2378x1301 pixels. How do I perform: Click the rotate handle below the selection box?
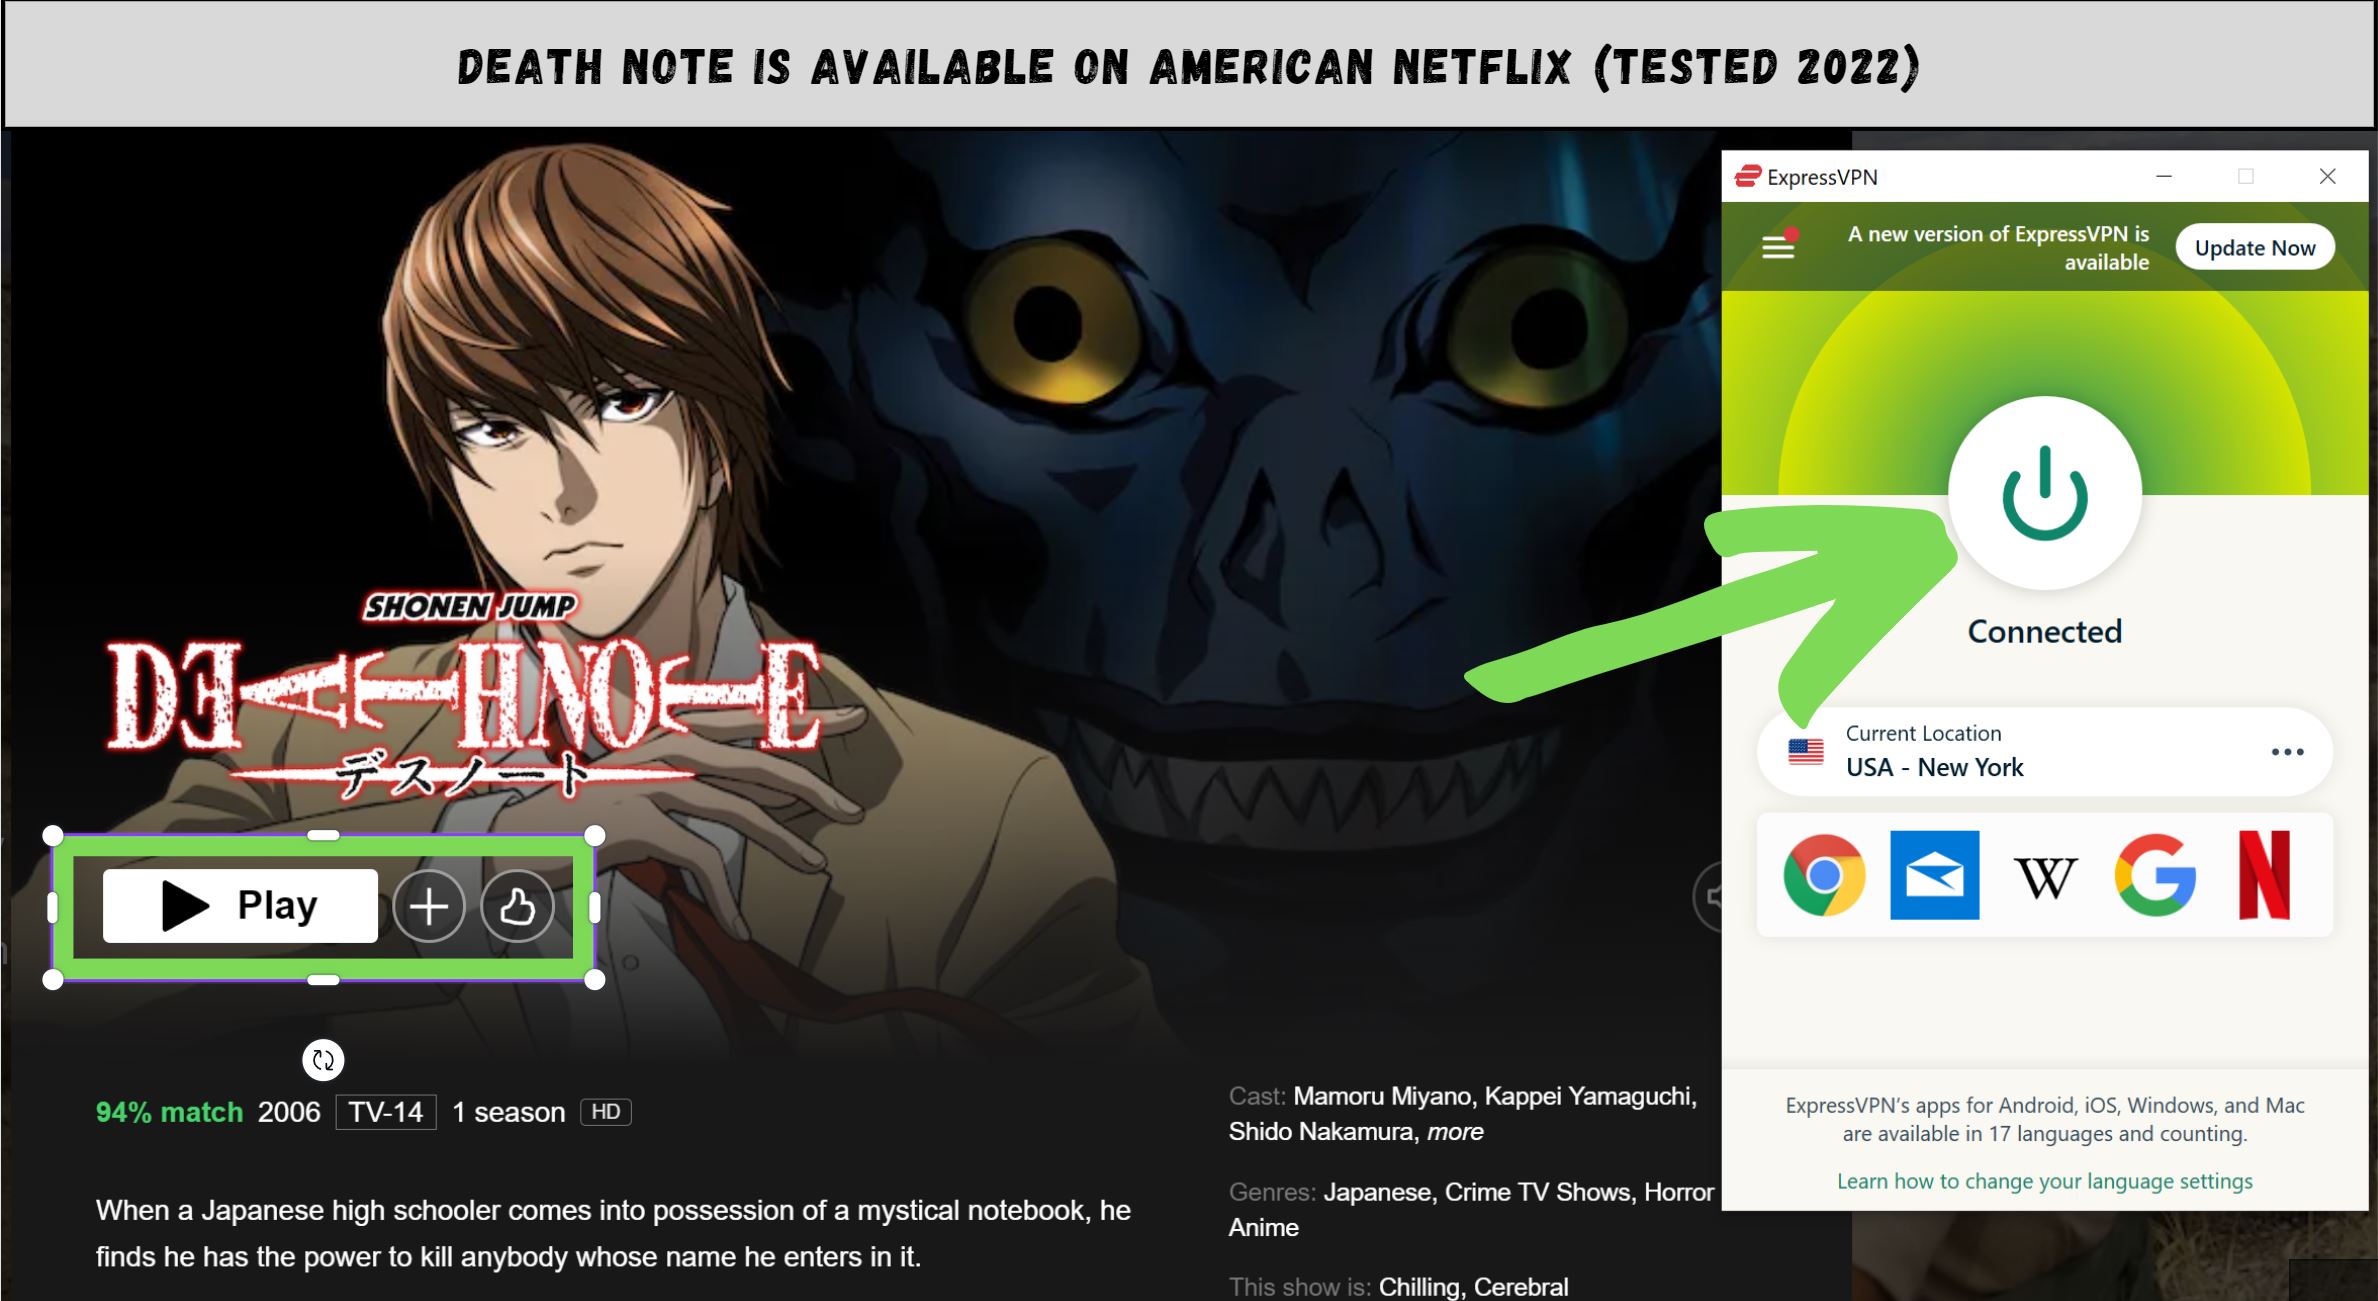point(323,1060)
